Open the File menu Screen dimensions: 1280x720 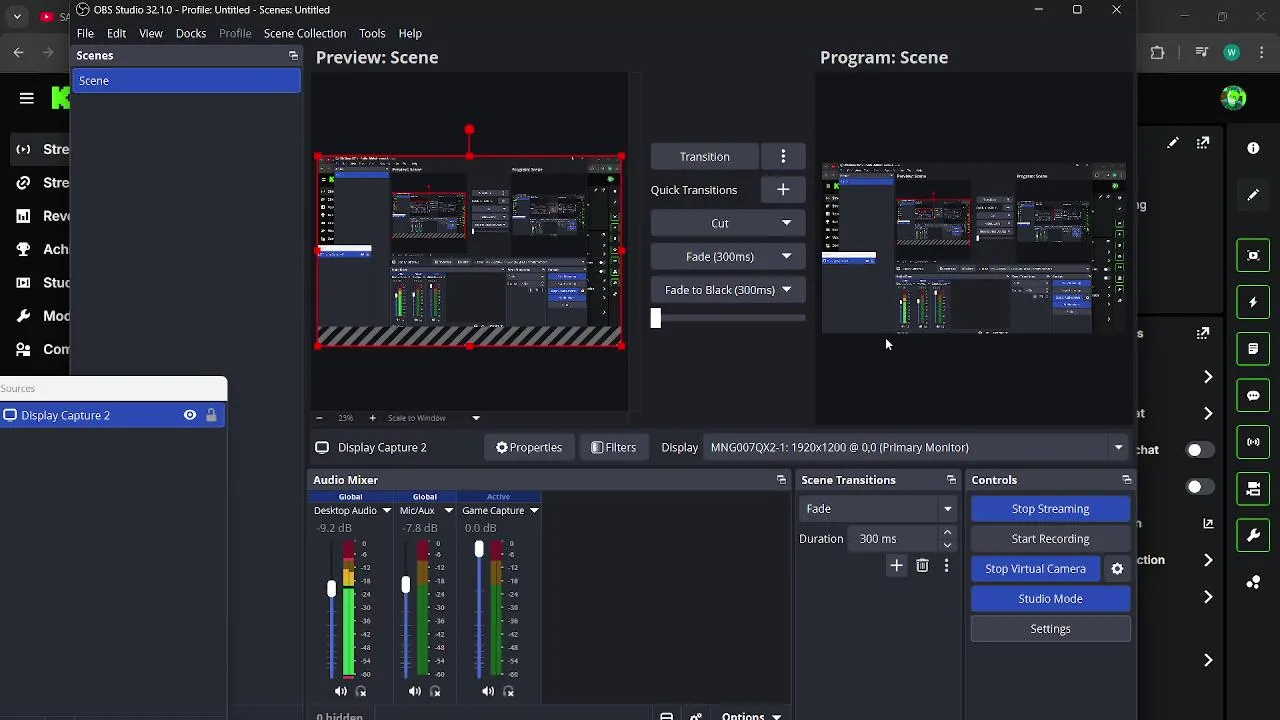coord(85,33)
